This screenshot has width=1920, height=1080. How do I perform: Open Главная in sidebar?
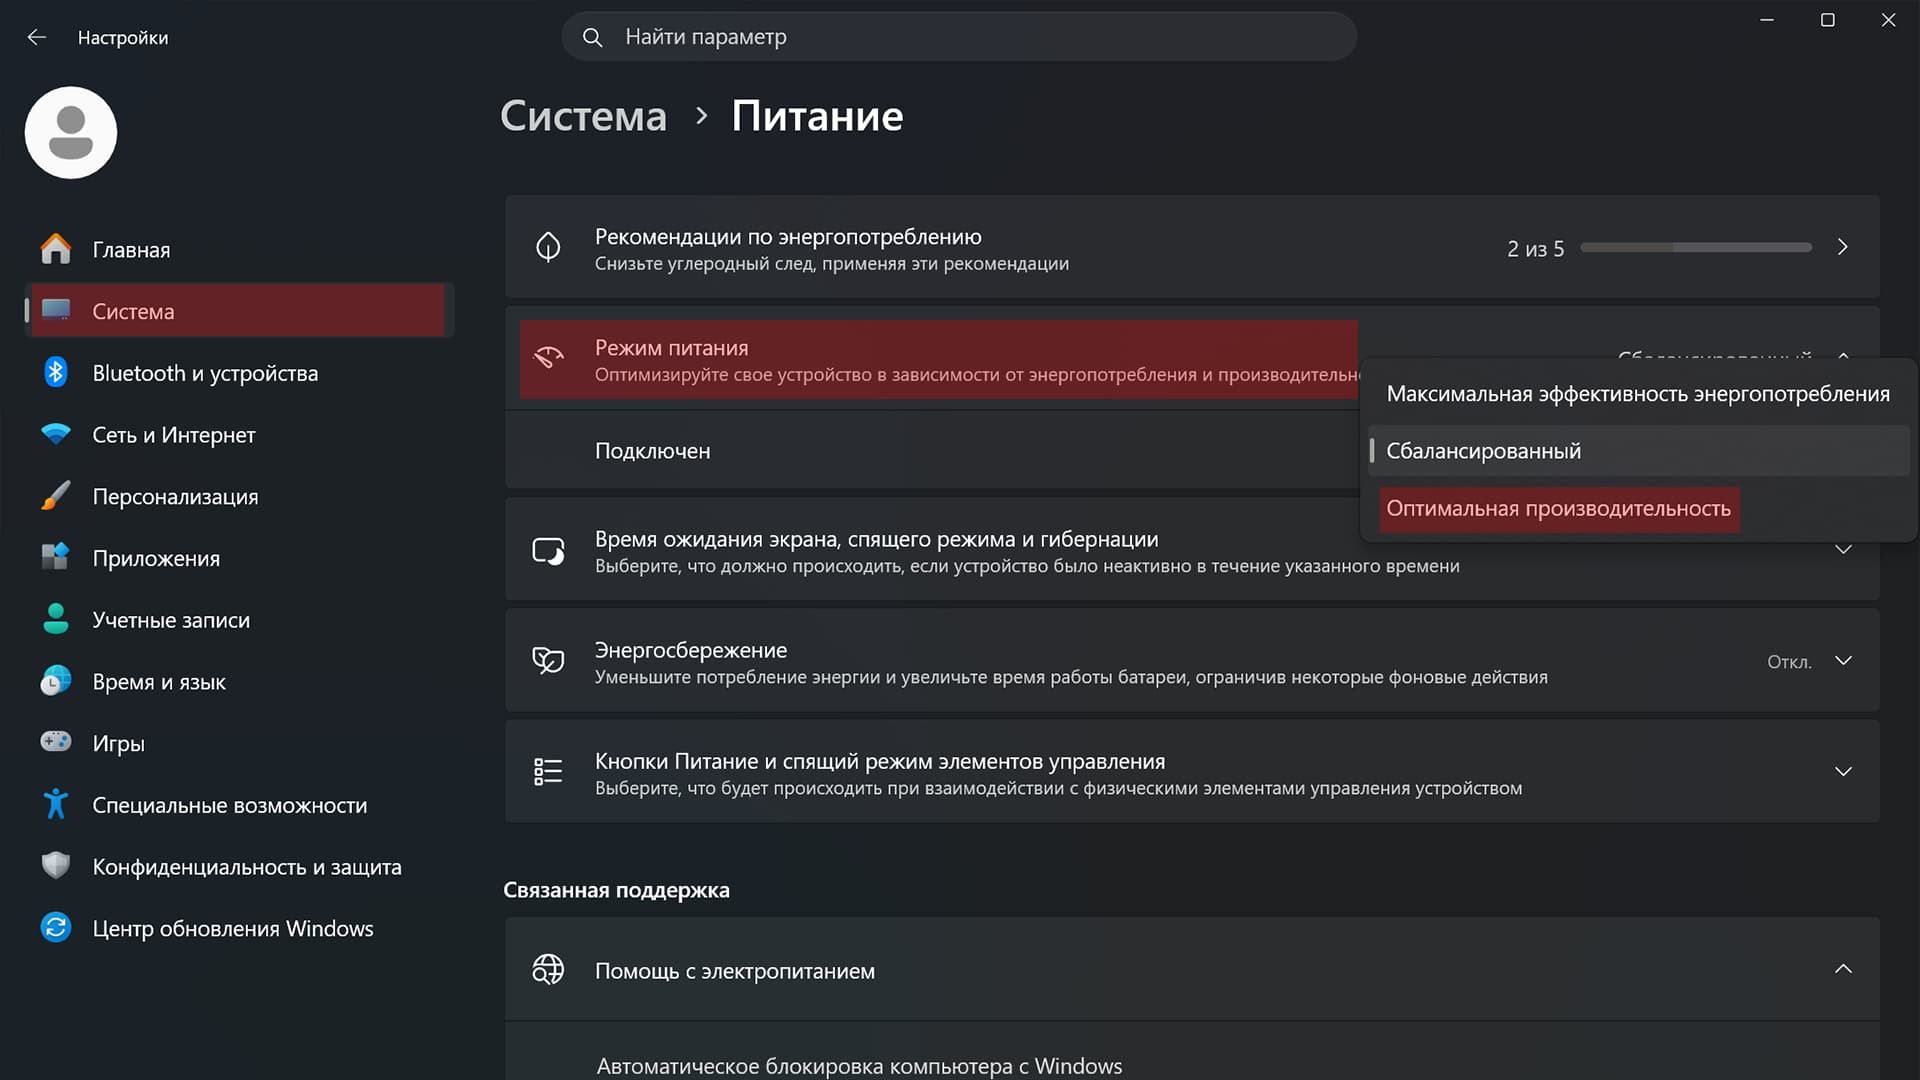click(240, 249)
